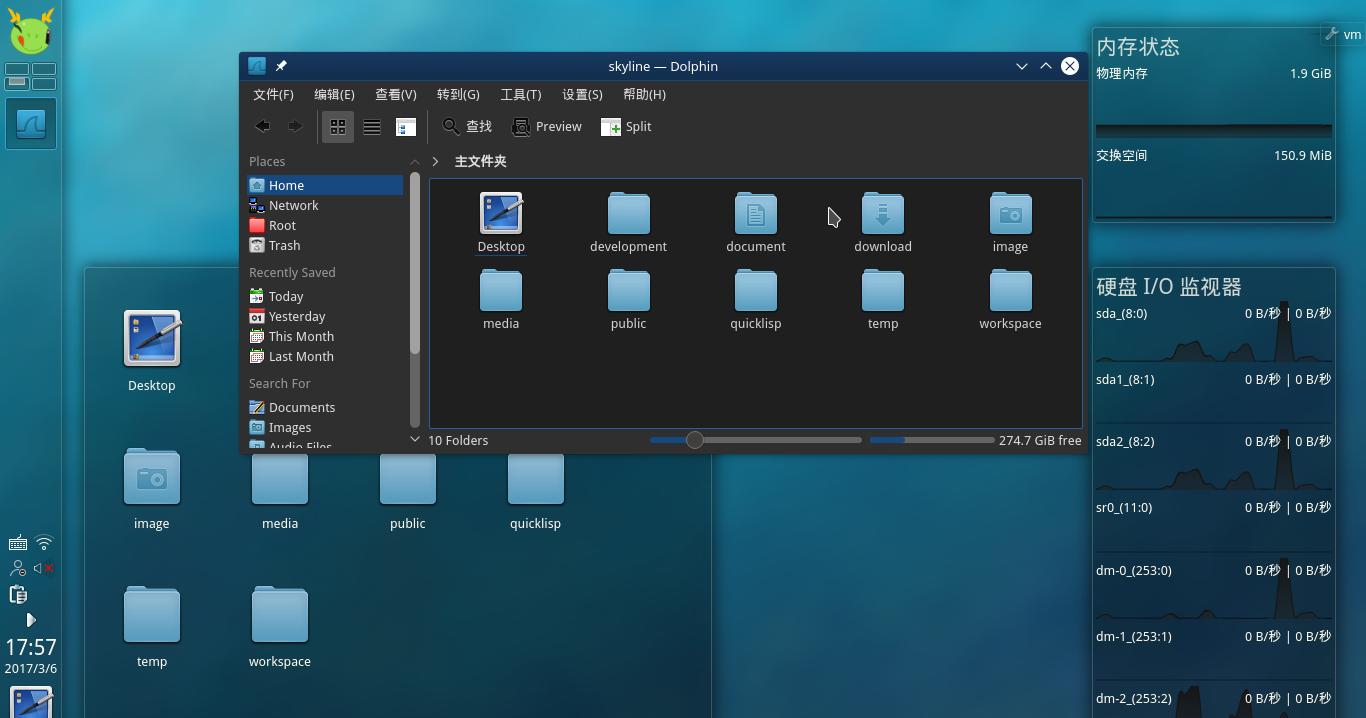This screenshot has height=718, width=1366.
Task: Switch to Compact view mode
Action: (372, 126)
